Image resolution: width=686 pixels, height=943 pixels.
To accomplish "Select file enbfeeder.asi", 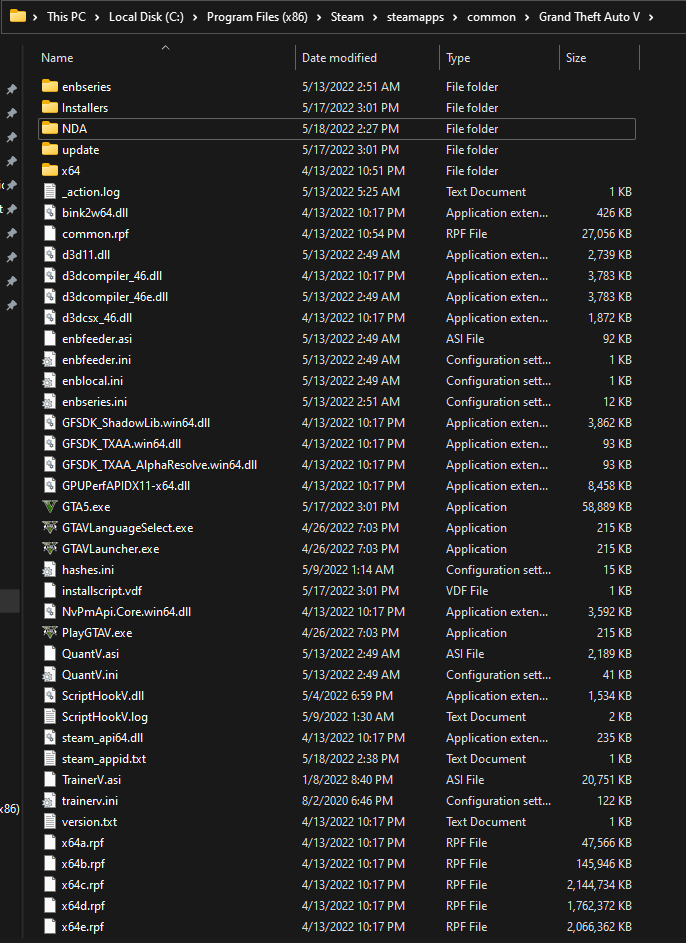I will pyautogui.click(x=337, y=339).
